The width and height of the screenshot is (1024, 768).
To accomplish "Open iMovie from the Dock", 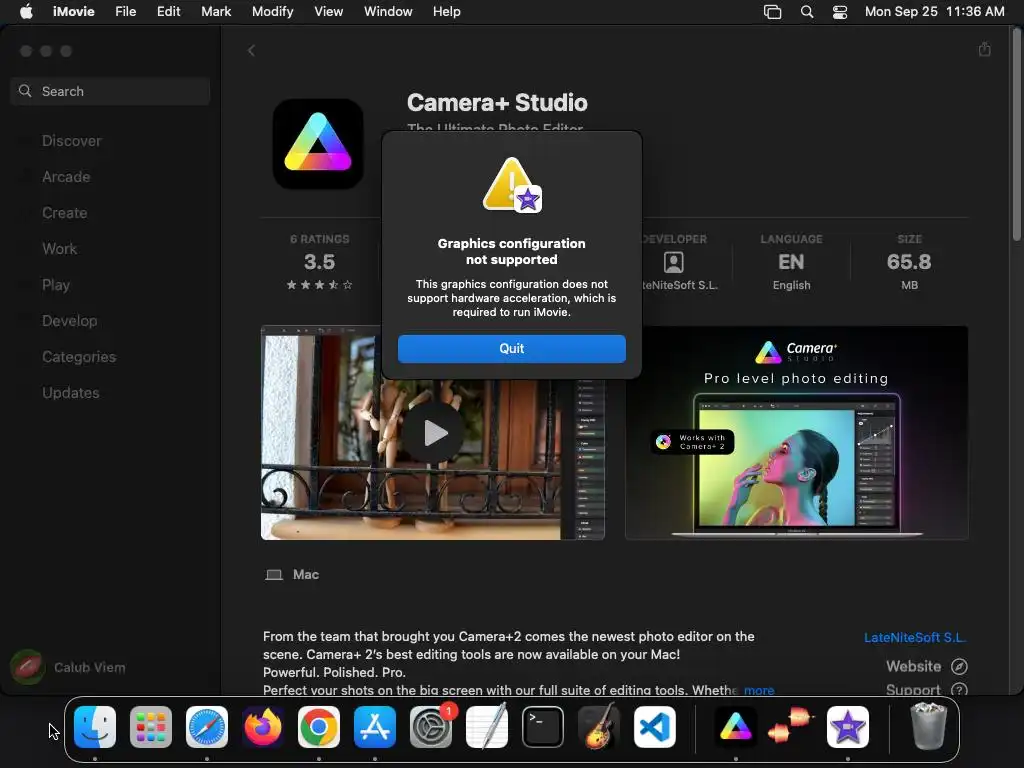I will point(848,727).
